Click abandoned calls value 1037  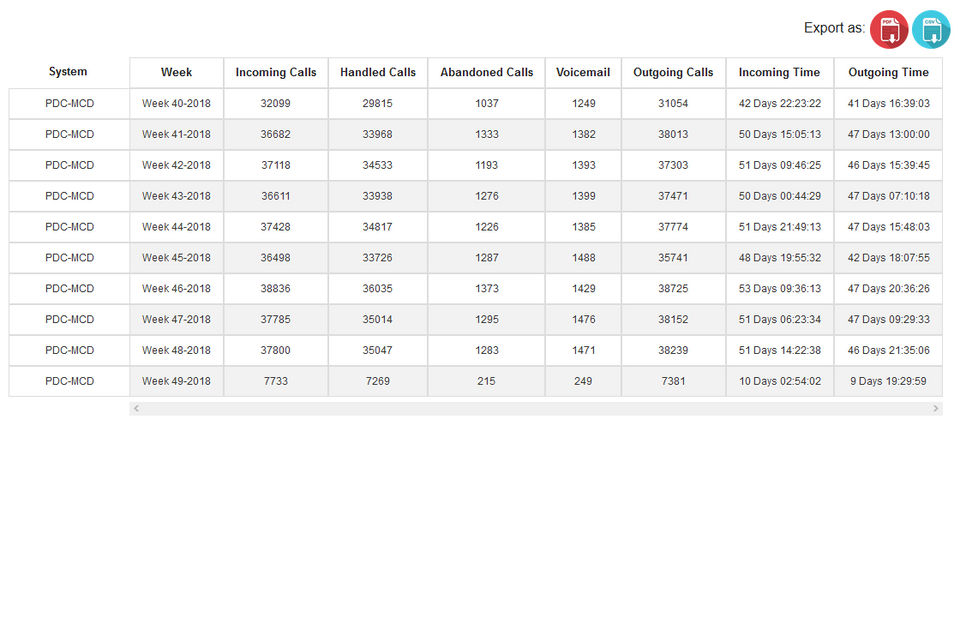[x=487, y=104]
